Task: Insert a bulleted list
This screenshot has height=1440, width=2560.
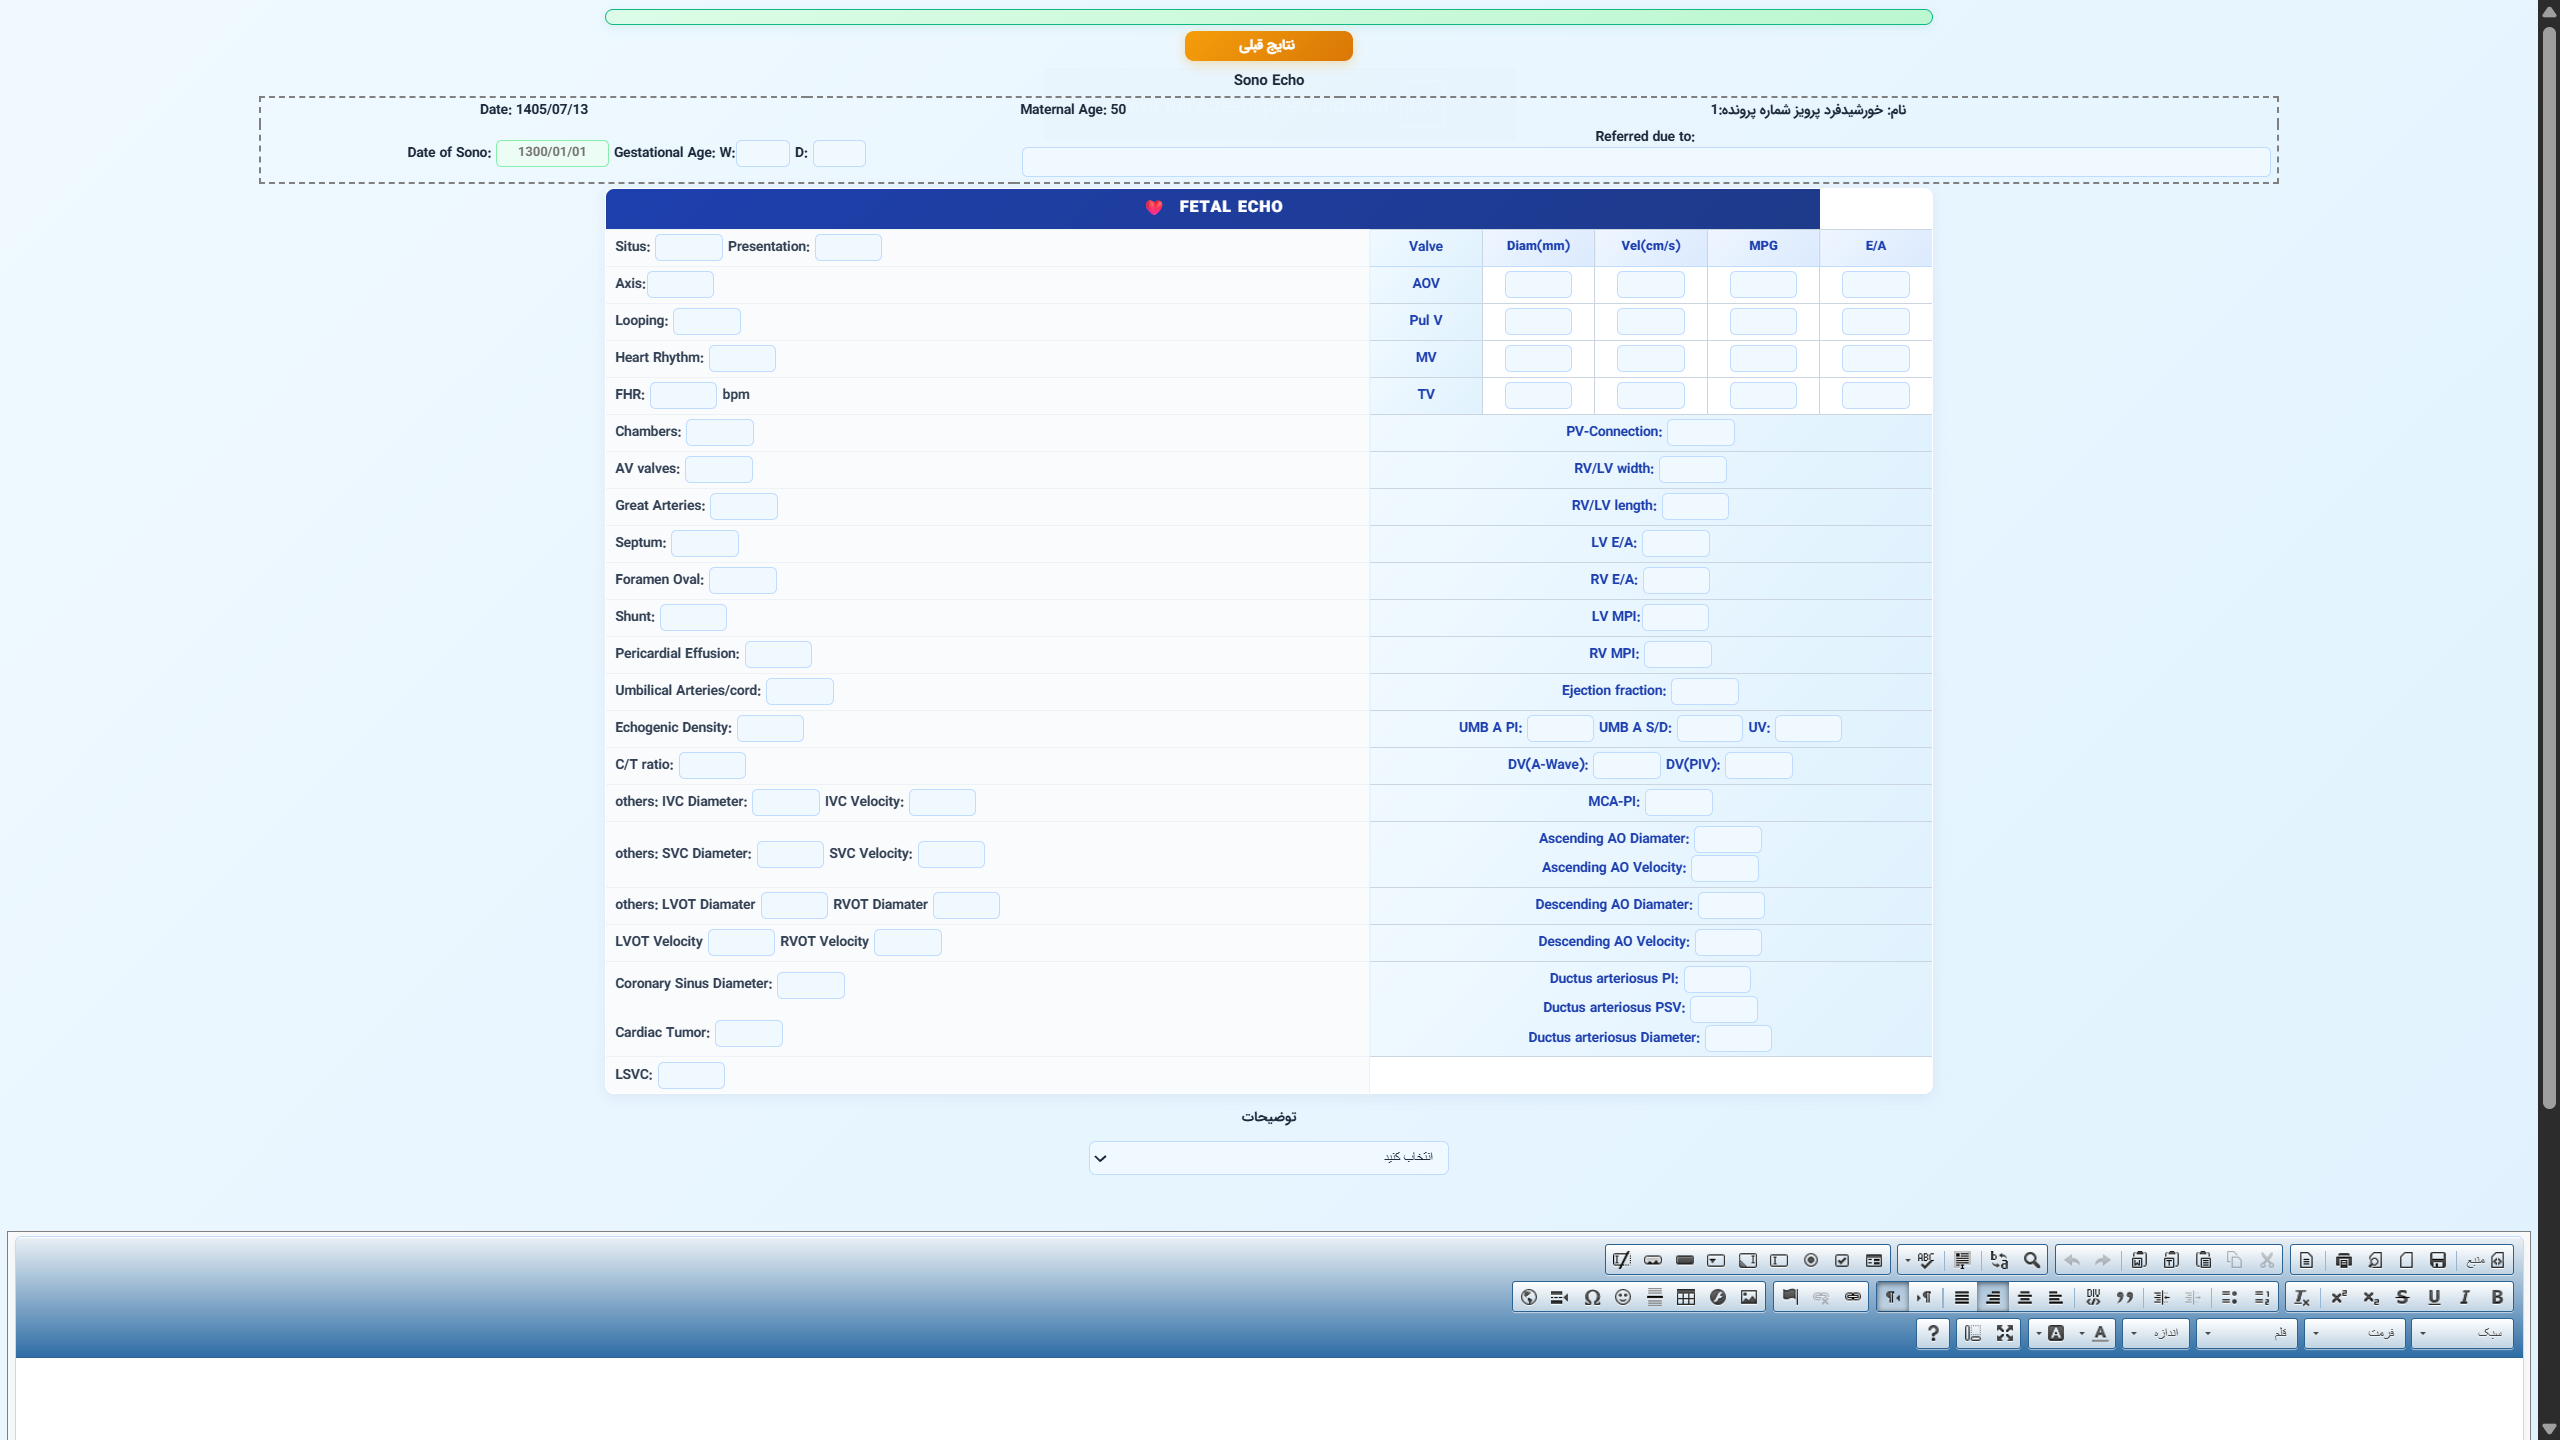Action: tap(2229, 1297)
